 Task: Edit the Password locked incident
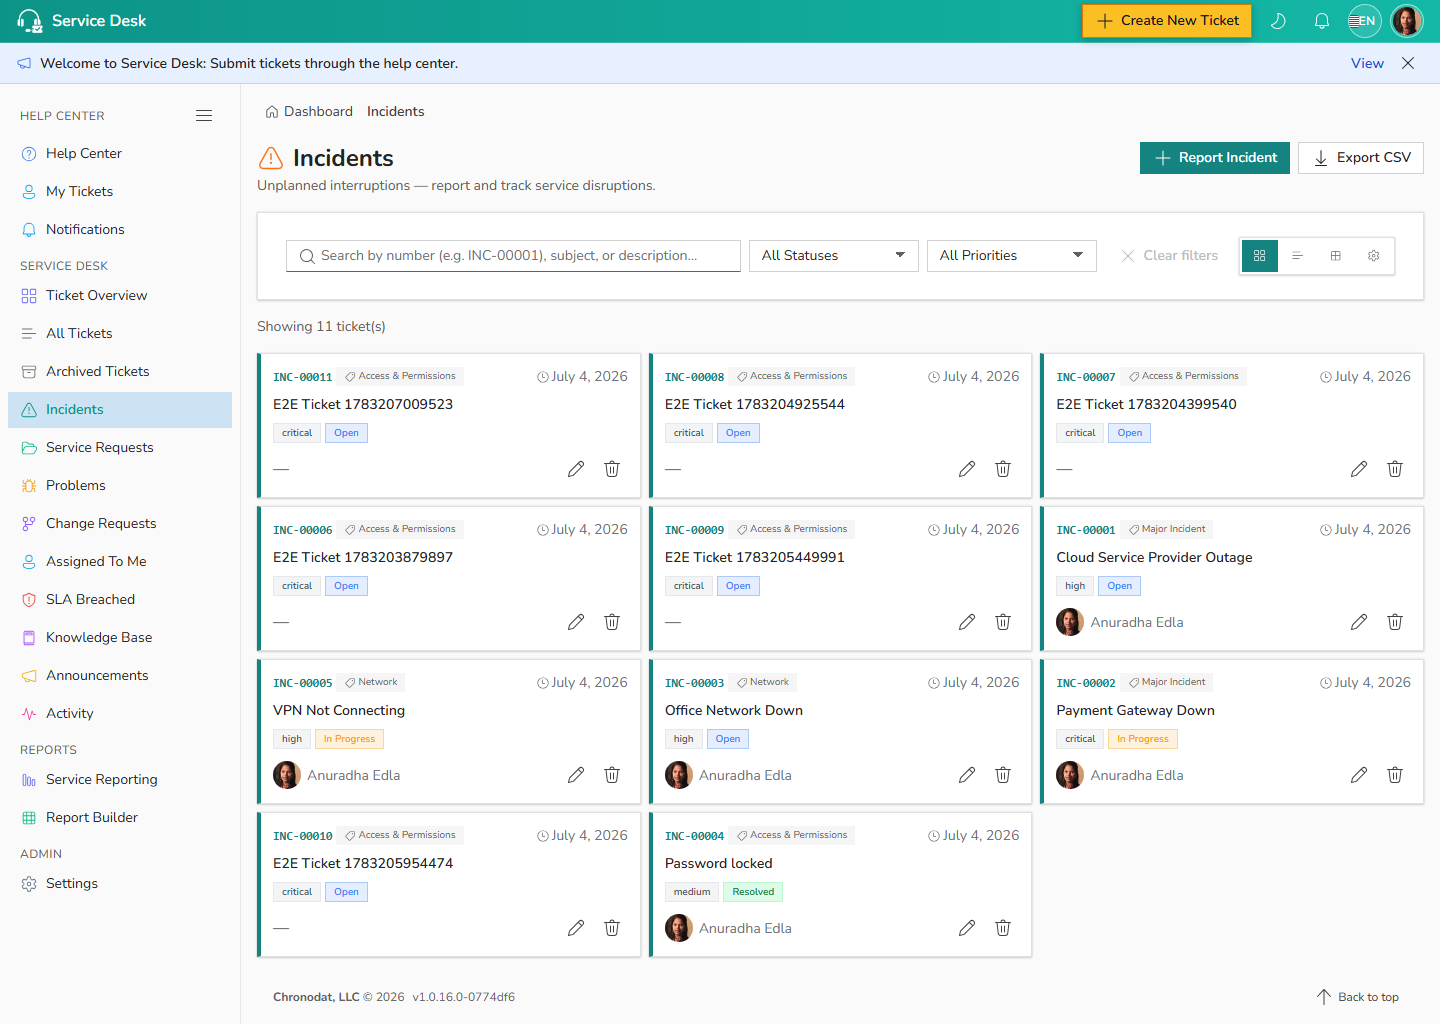(967, 928)
